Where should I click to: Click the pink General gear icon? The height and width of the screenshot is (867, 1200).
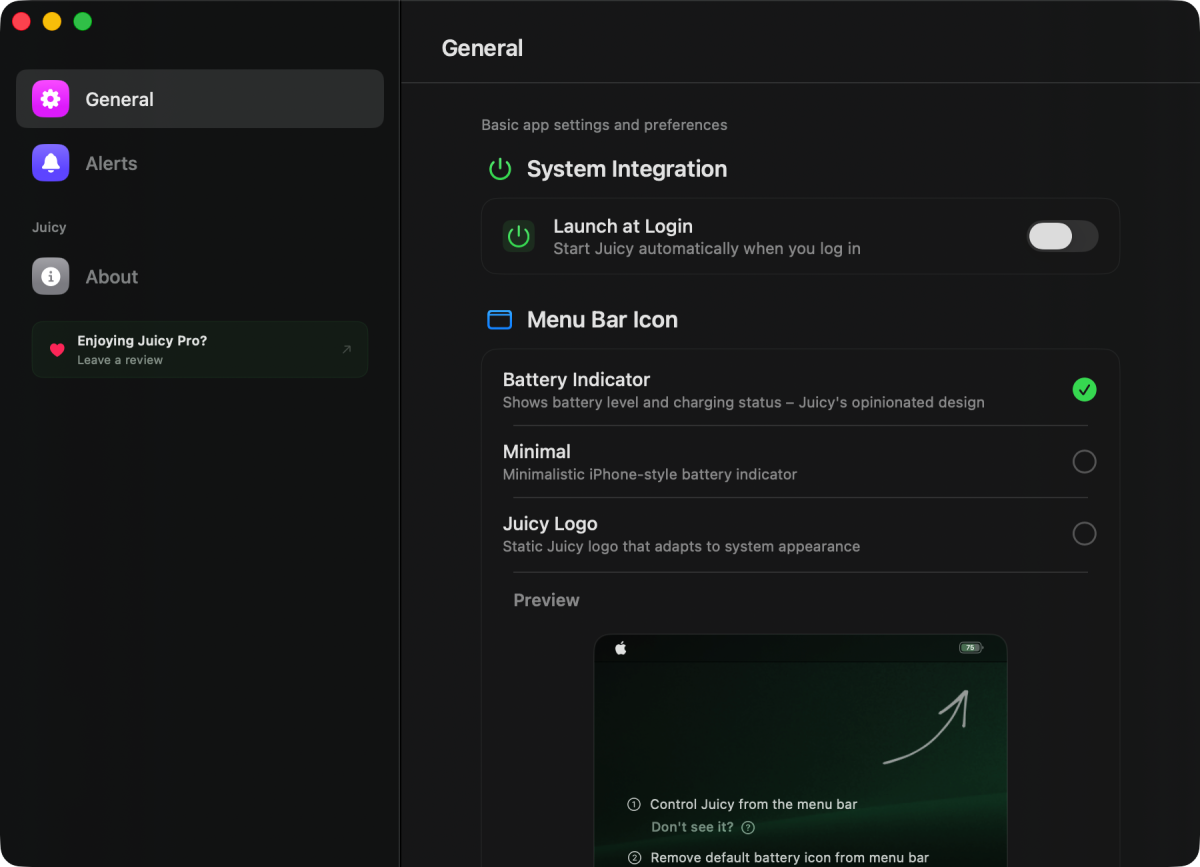(x=50, y=99)
